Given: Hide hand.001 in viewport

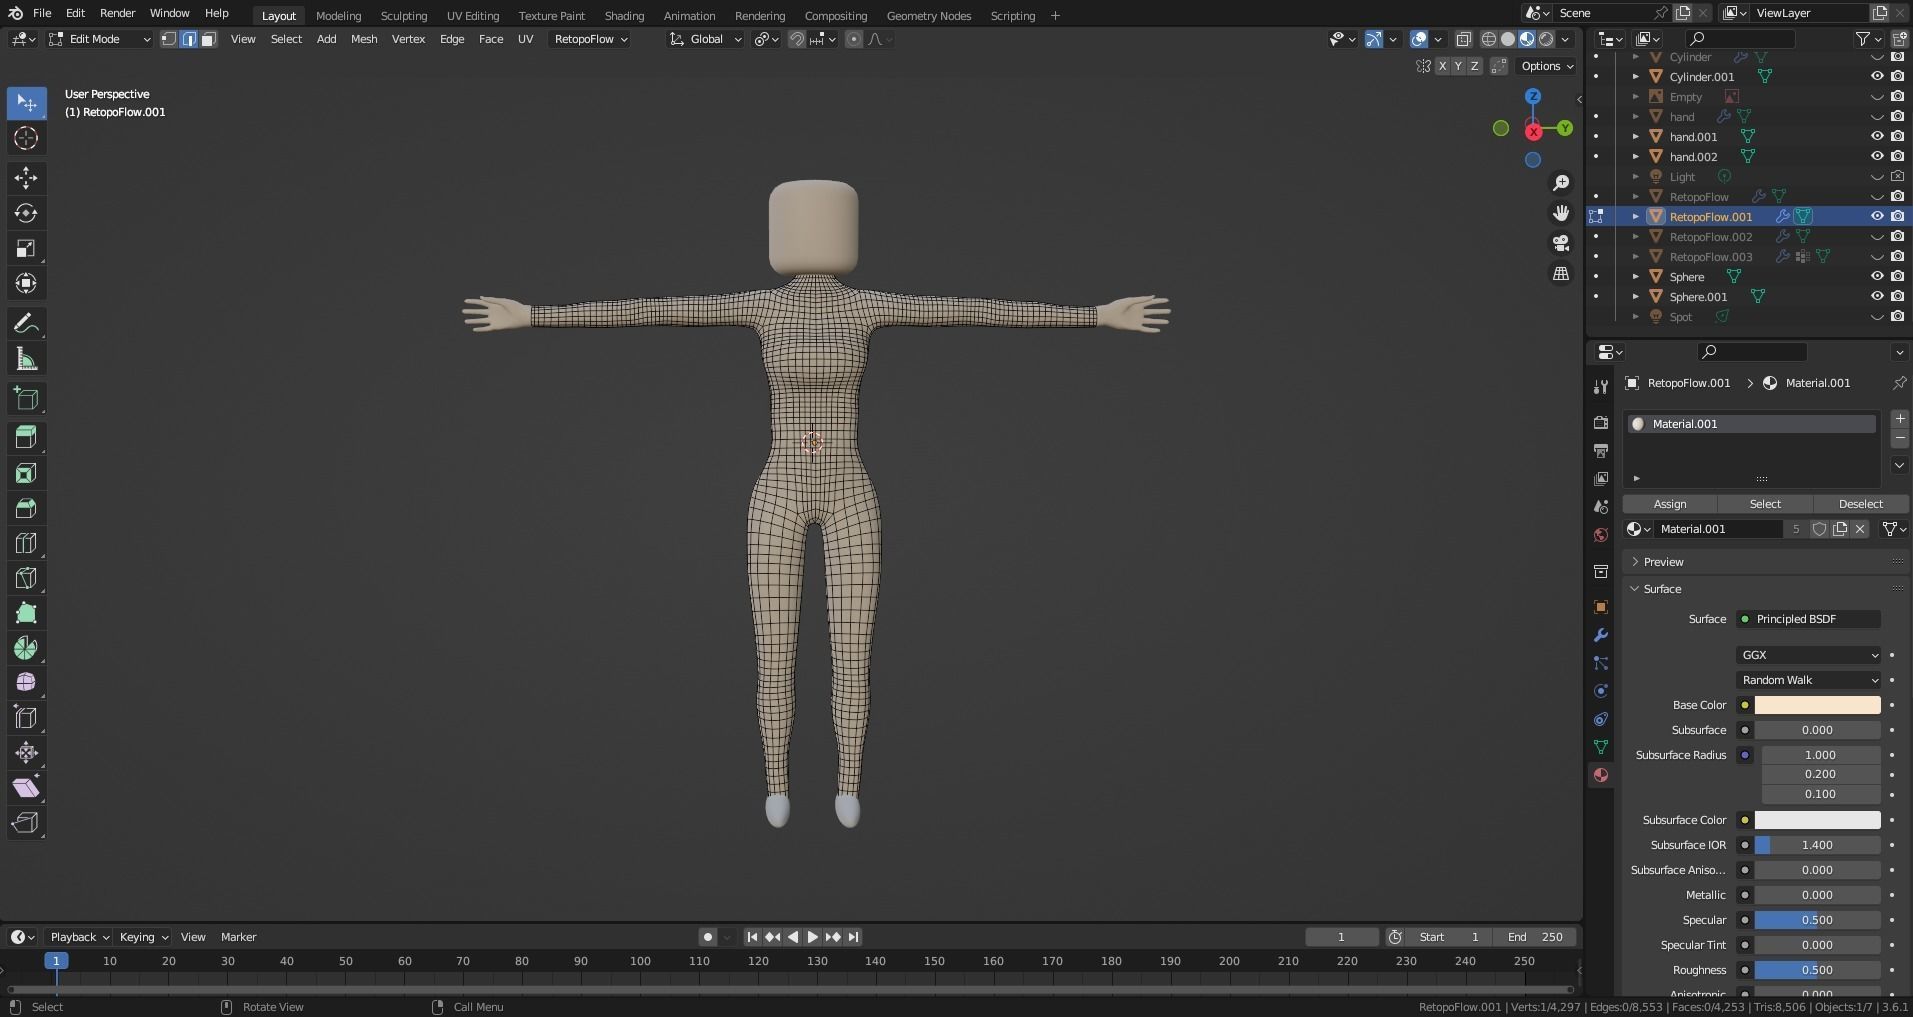Looking at the screenshot, I should click(x=1877, y=136).
